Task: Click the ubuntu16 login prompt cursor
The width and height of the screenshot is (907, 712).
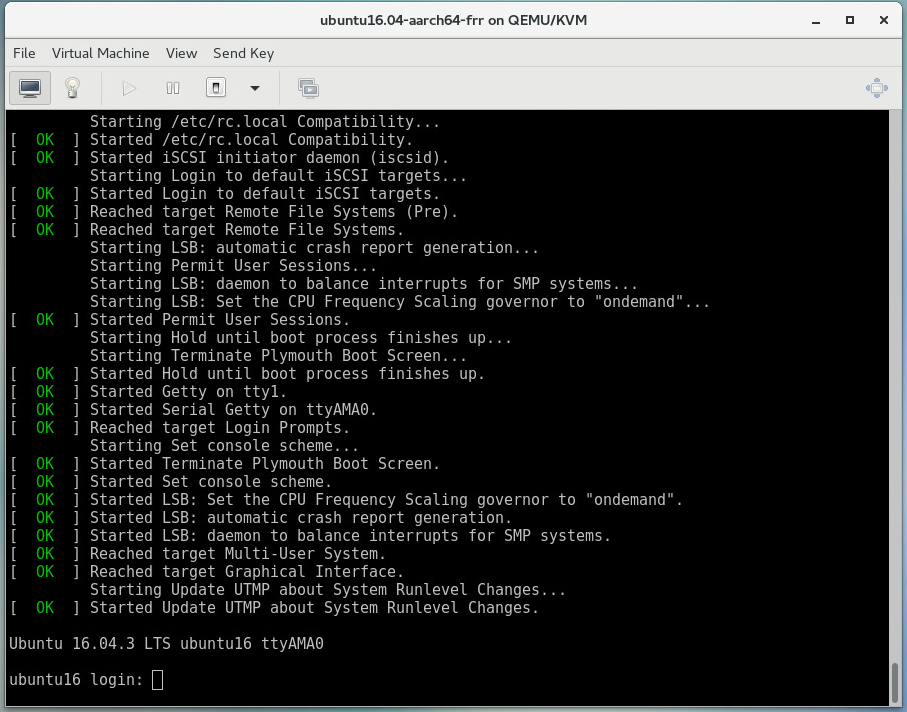Action: pyautogui.click(x=157, y=679)
